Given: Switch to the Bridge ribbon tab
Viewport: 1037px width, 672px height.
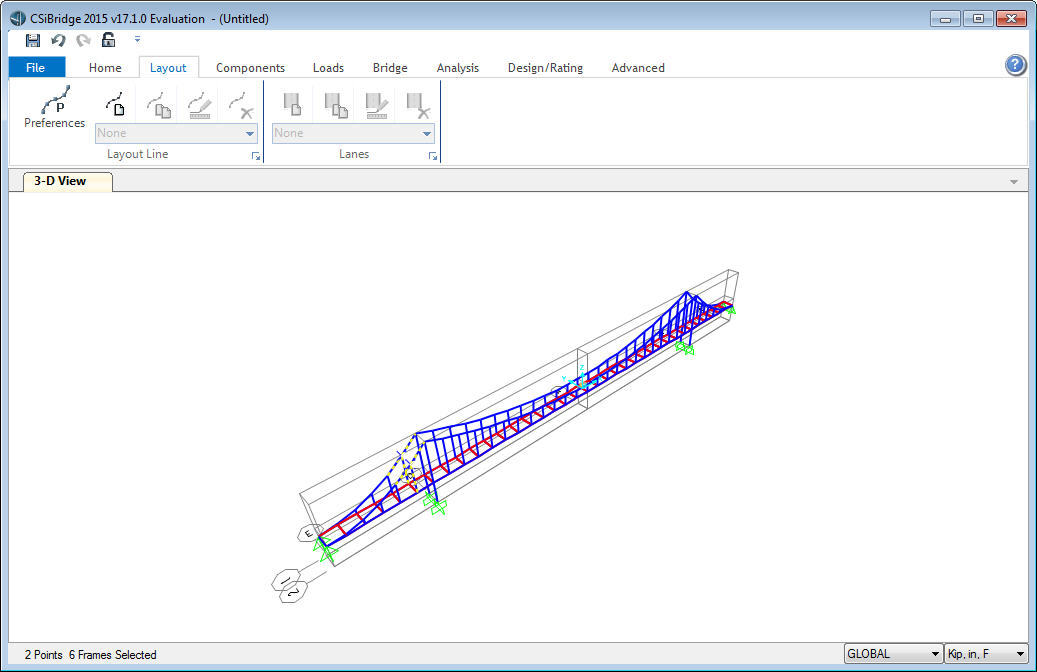Looking at the screenshot, I should pyautogui.click(x=390, y=67).
